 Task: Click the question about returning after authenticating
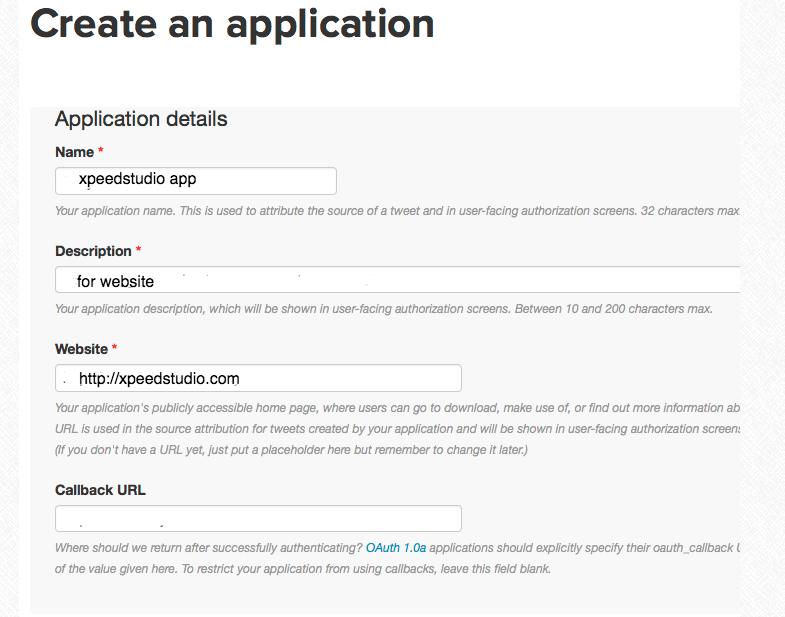tap(209, 548)
